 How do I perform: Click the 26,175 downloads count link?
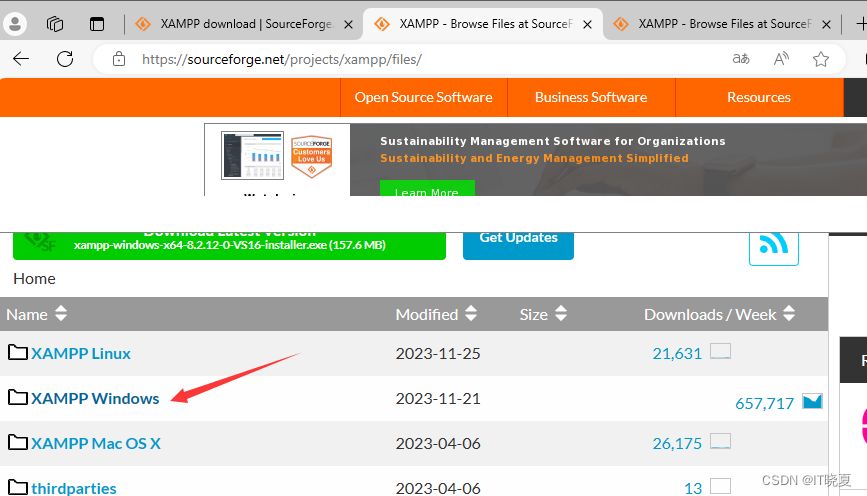pos(677,443)
